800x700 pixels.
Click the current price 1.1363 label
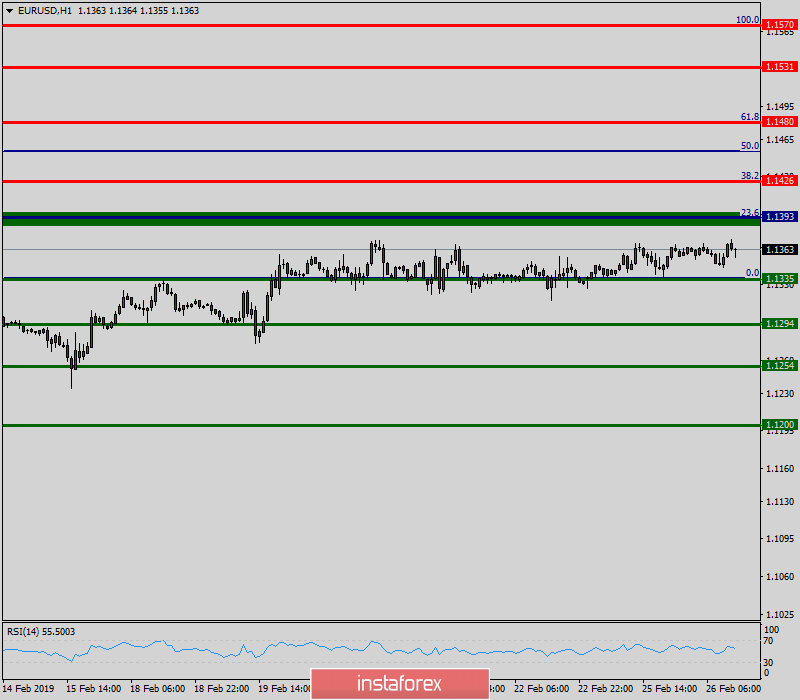tap(780, 249)
